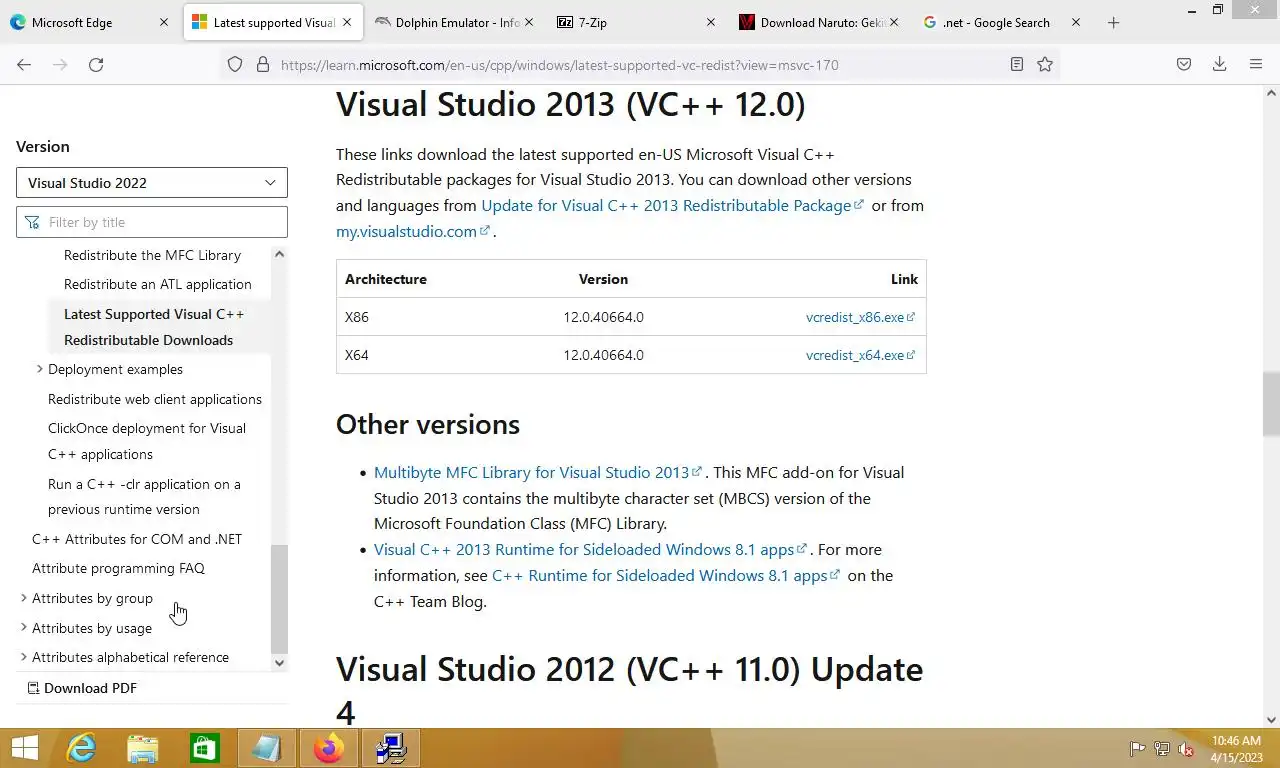
Task: Bookmark this page with star icon
Action: (x=1045, y=64)
